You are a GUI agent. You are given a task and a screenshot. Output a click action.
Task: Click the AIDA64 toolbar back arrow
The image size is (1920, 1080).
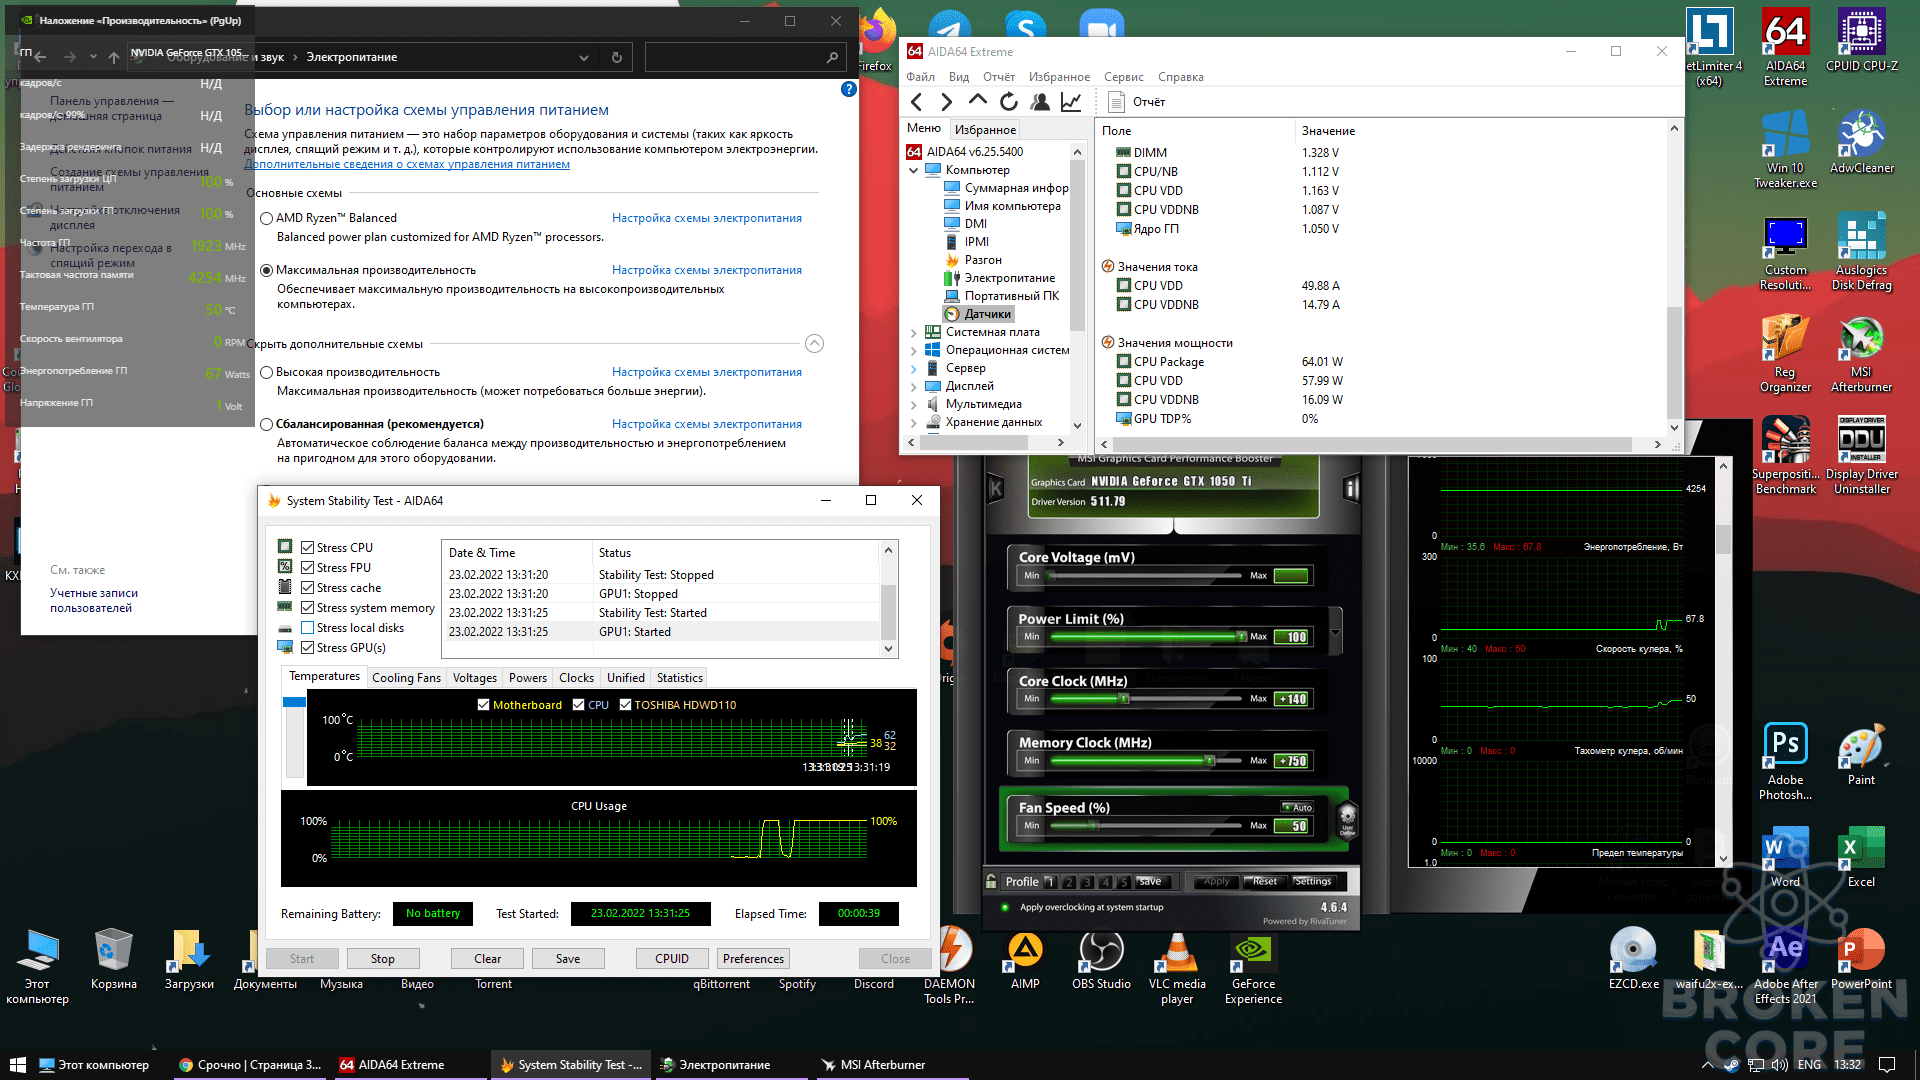(x=917, y=102)
